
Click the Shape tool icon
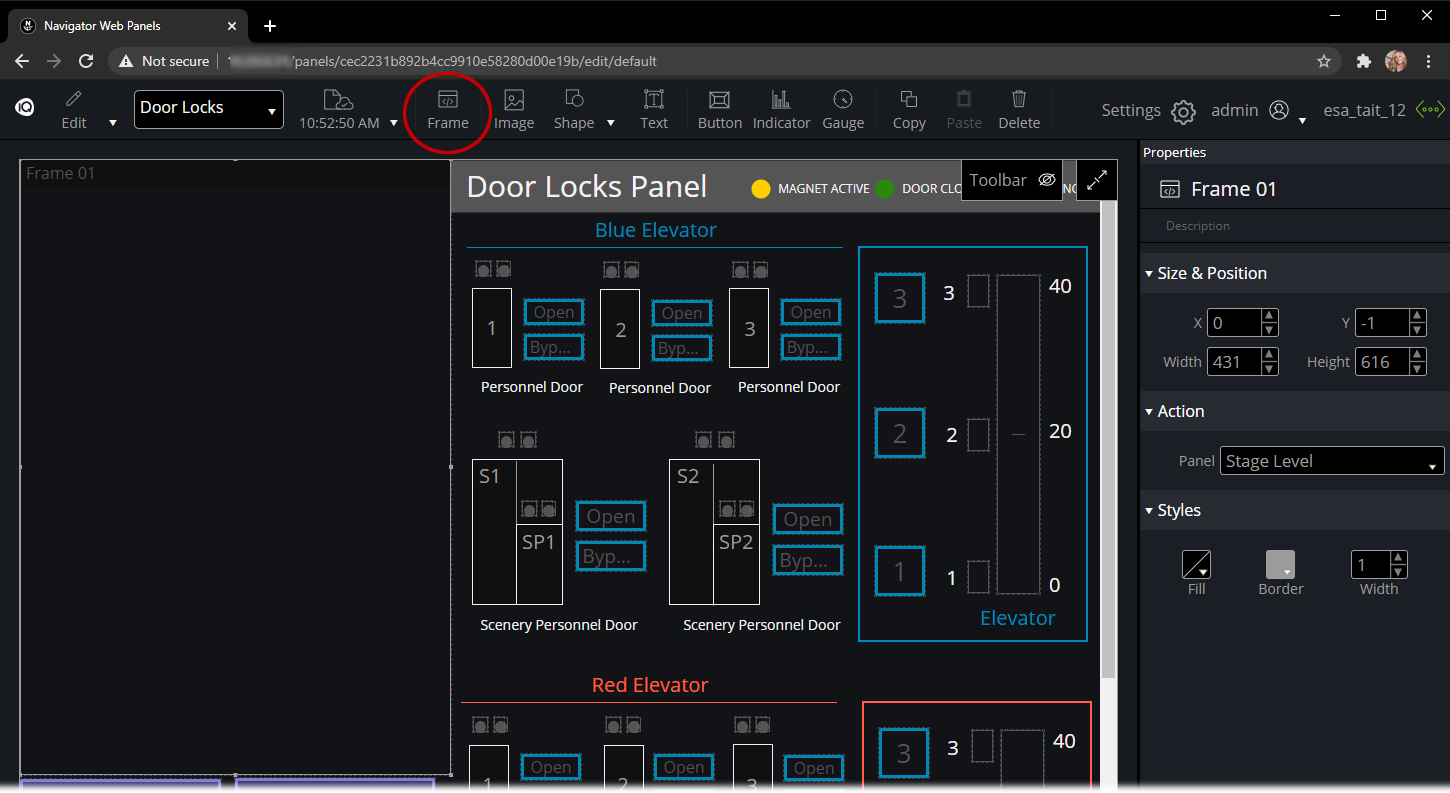pyautogui.click(x=574, y=99)
